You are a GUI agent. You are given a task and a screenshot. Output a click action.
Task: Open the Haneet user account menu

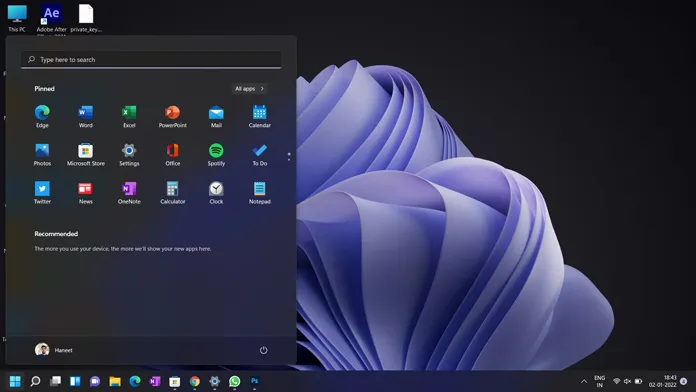54,350
